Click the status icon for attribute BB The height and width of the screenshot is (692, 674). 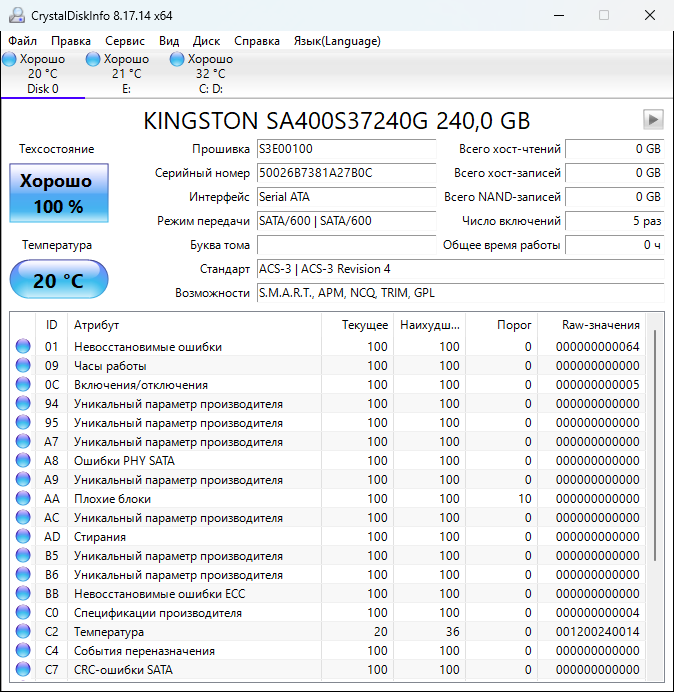[23, 593]
